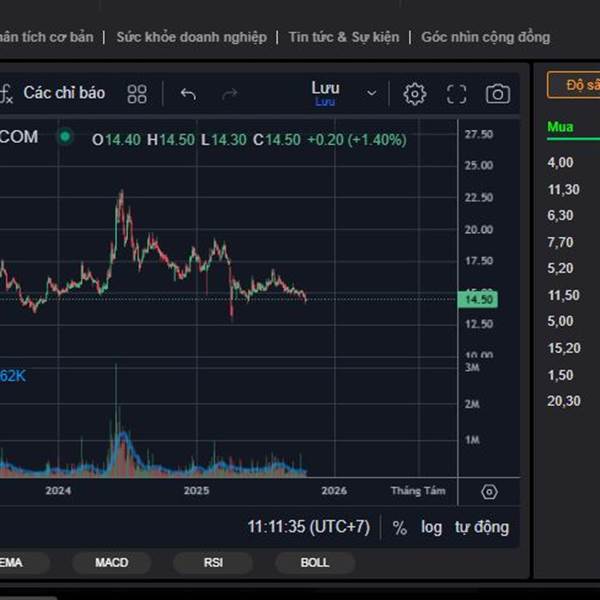This screenshot has width=600, height=600.
Task: Click current price label 14.50 on axis
Action: 478,299
